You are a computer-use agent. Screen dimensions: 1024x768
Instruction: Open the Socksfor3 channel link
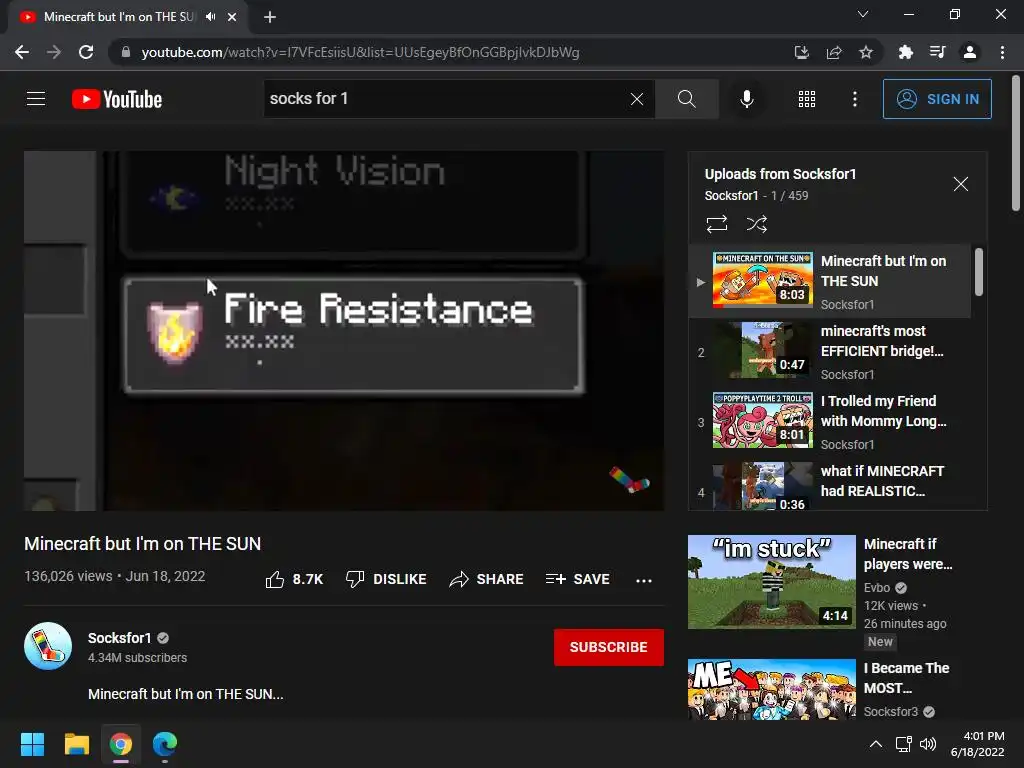(x=891, y=712)
